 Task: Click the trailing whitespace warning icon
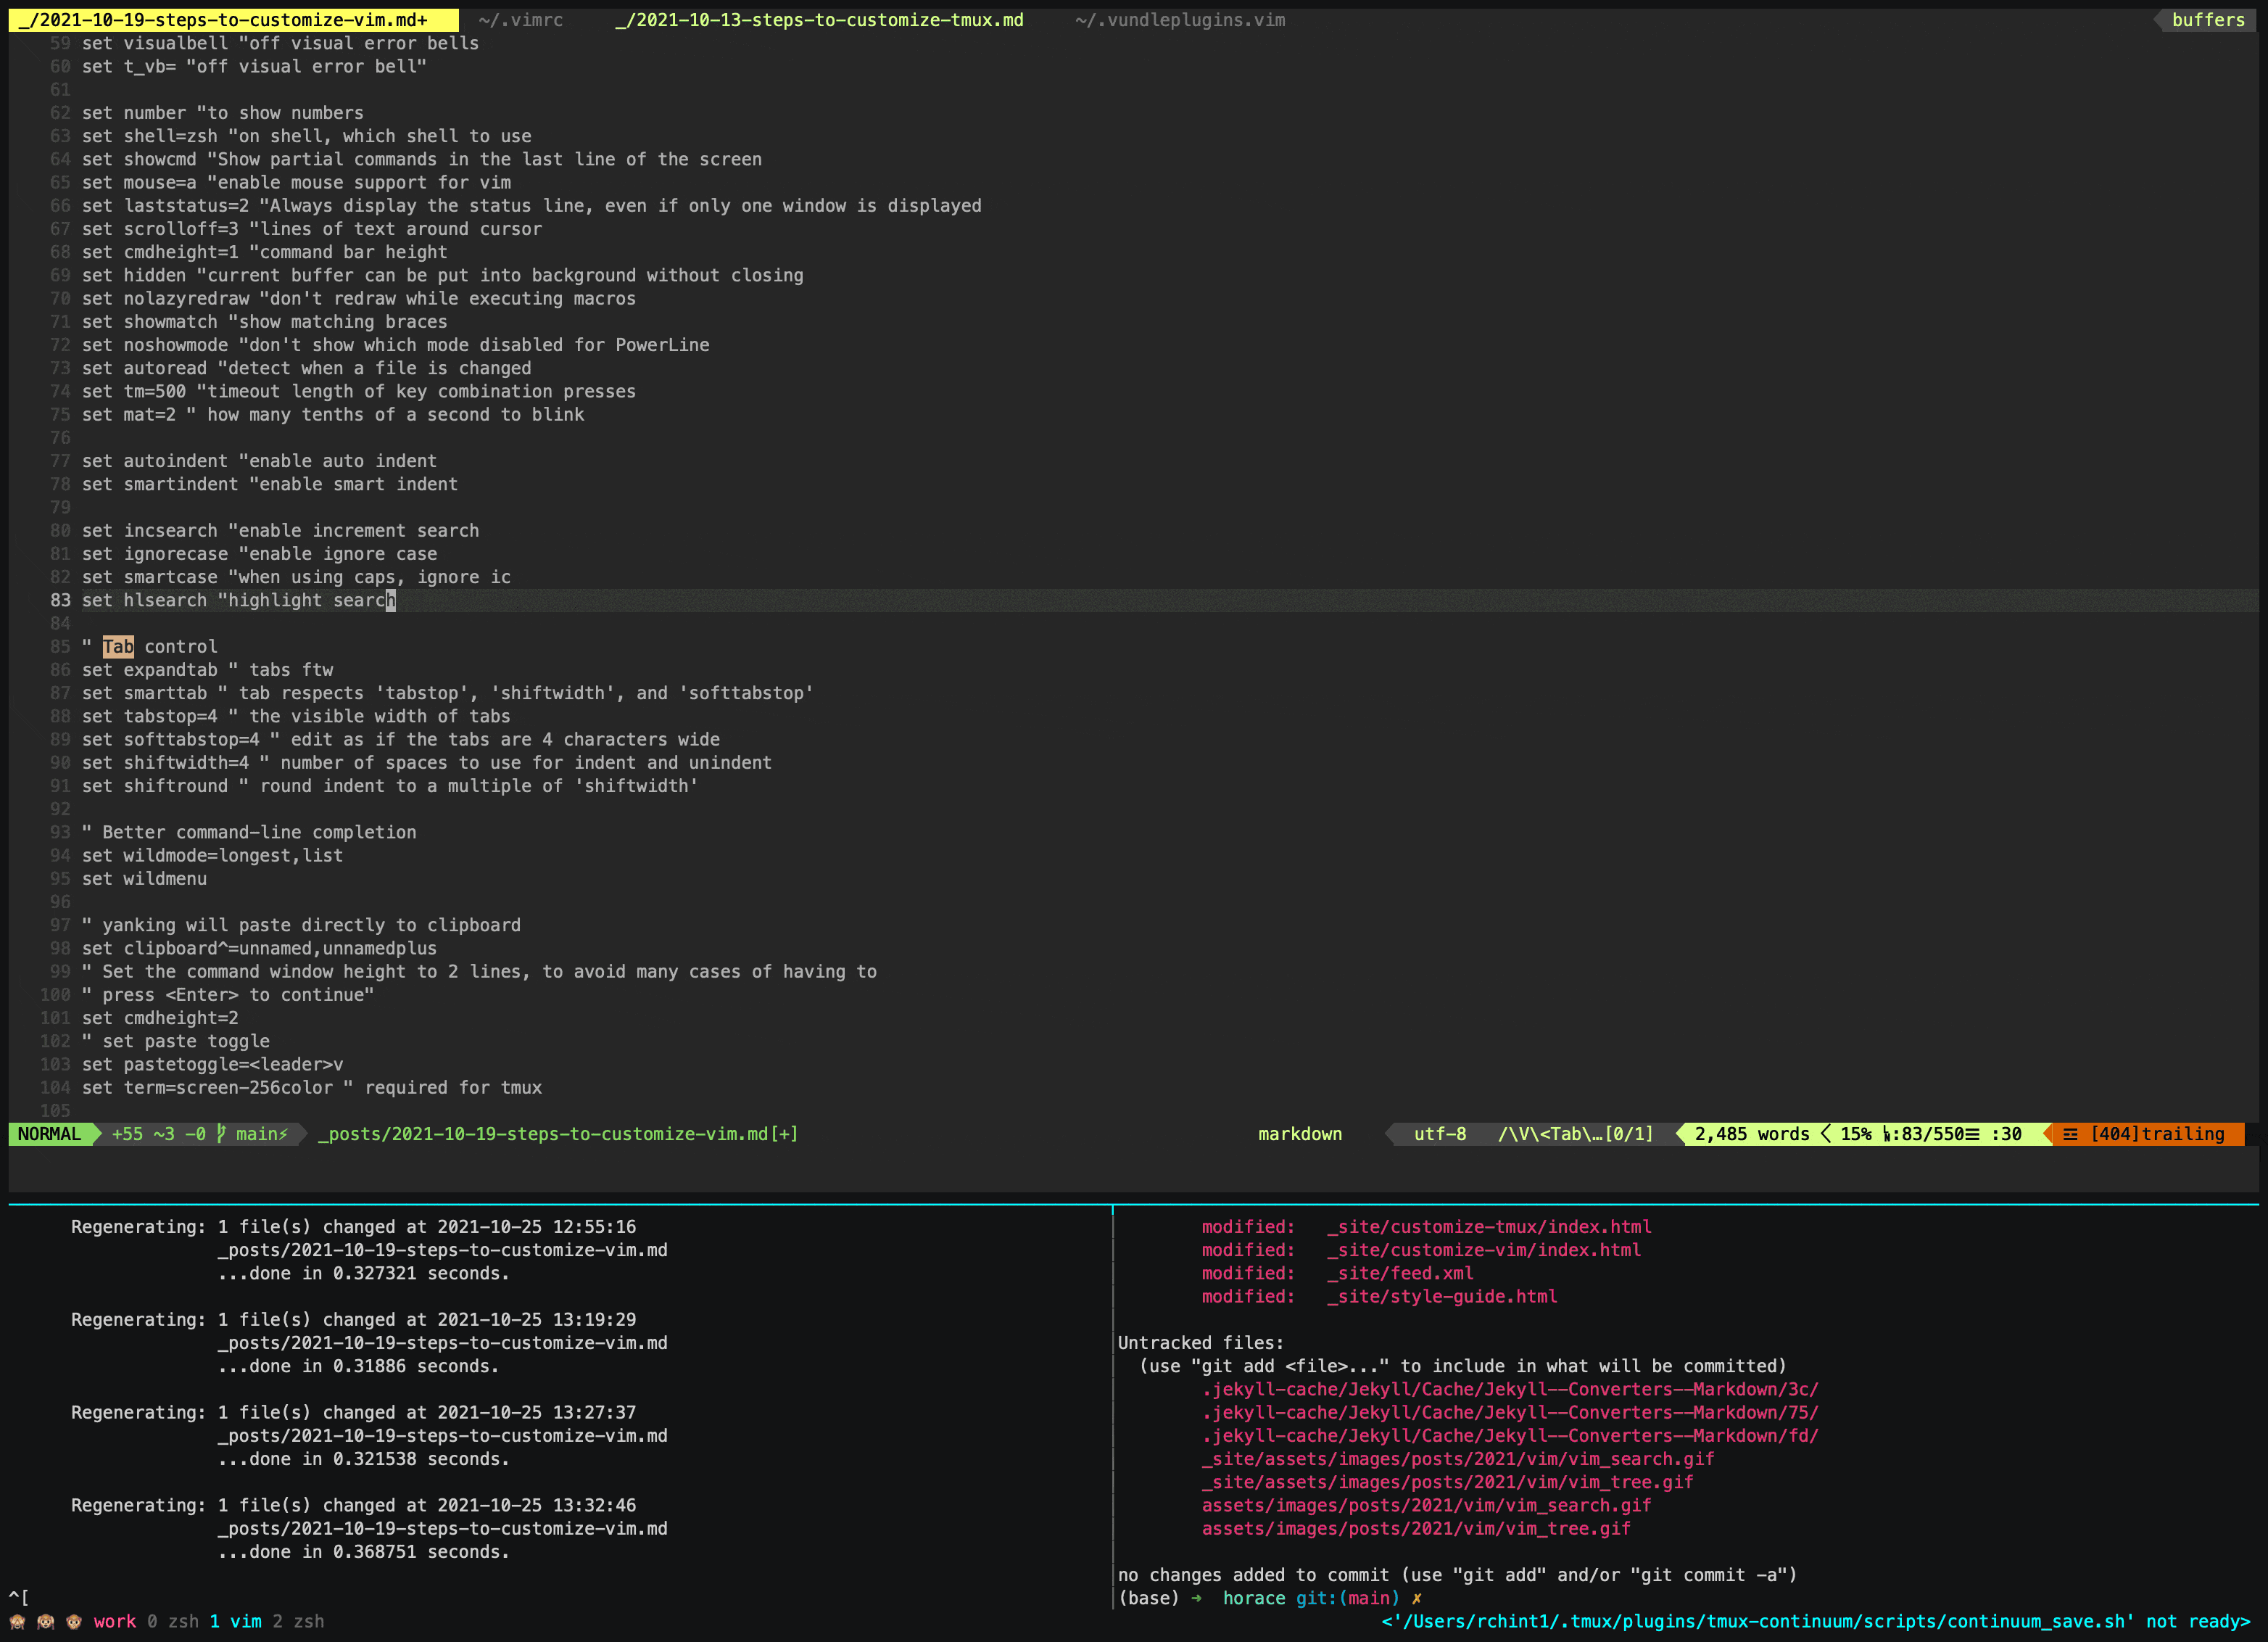coord(2070,1134)
